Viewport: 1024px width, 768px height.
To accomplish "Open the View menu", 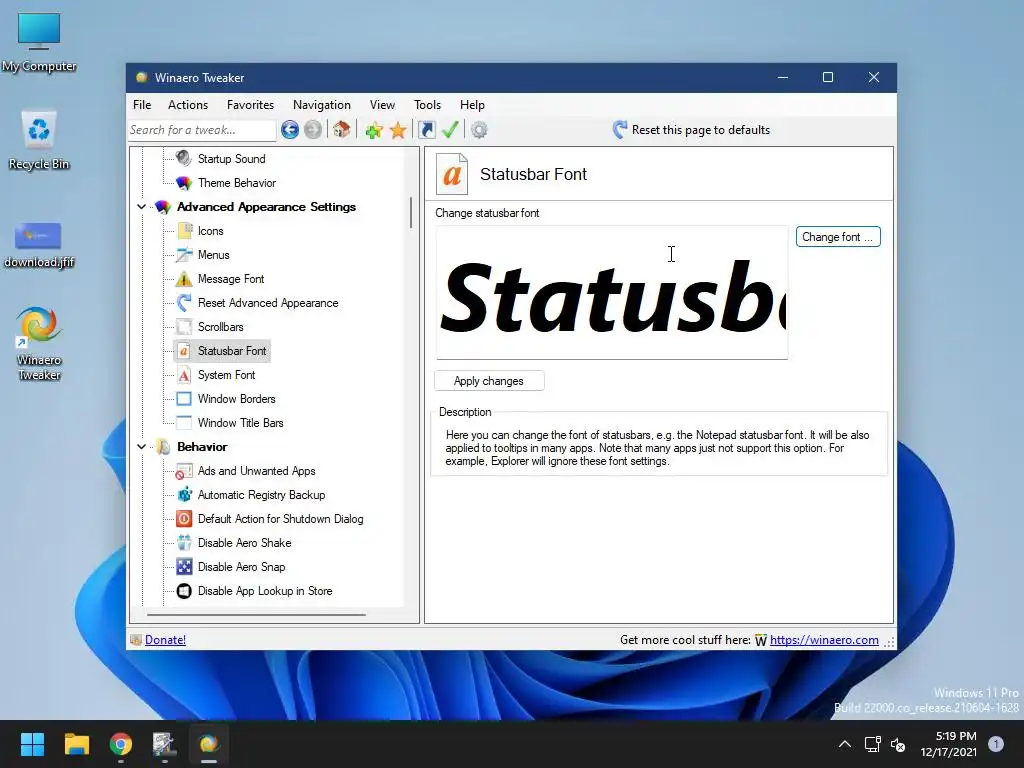I will [382, 104].
